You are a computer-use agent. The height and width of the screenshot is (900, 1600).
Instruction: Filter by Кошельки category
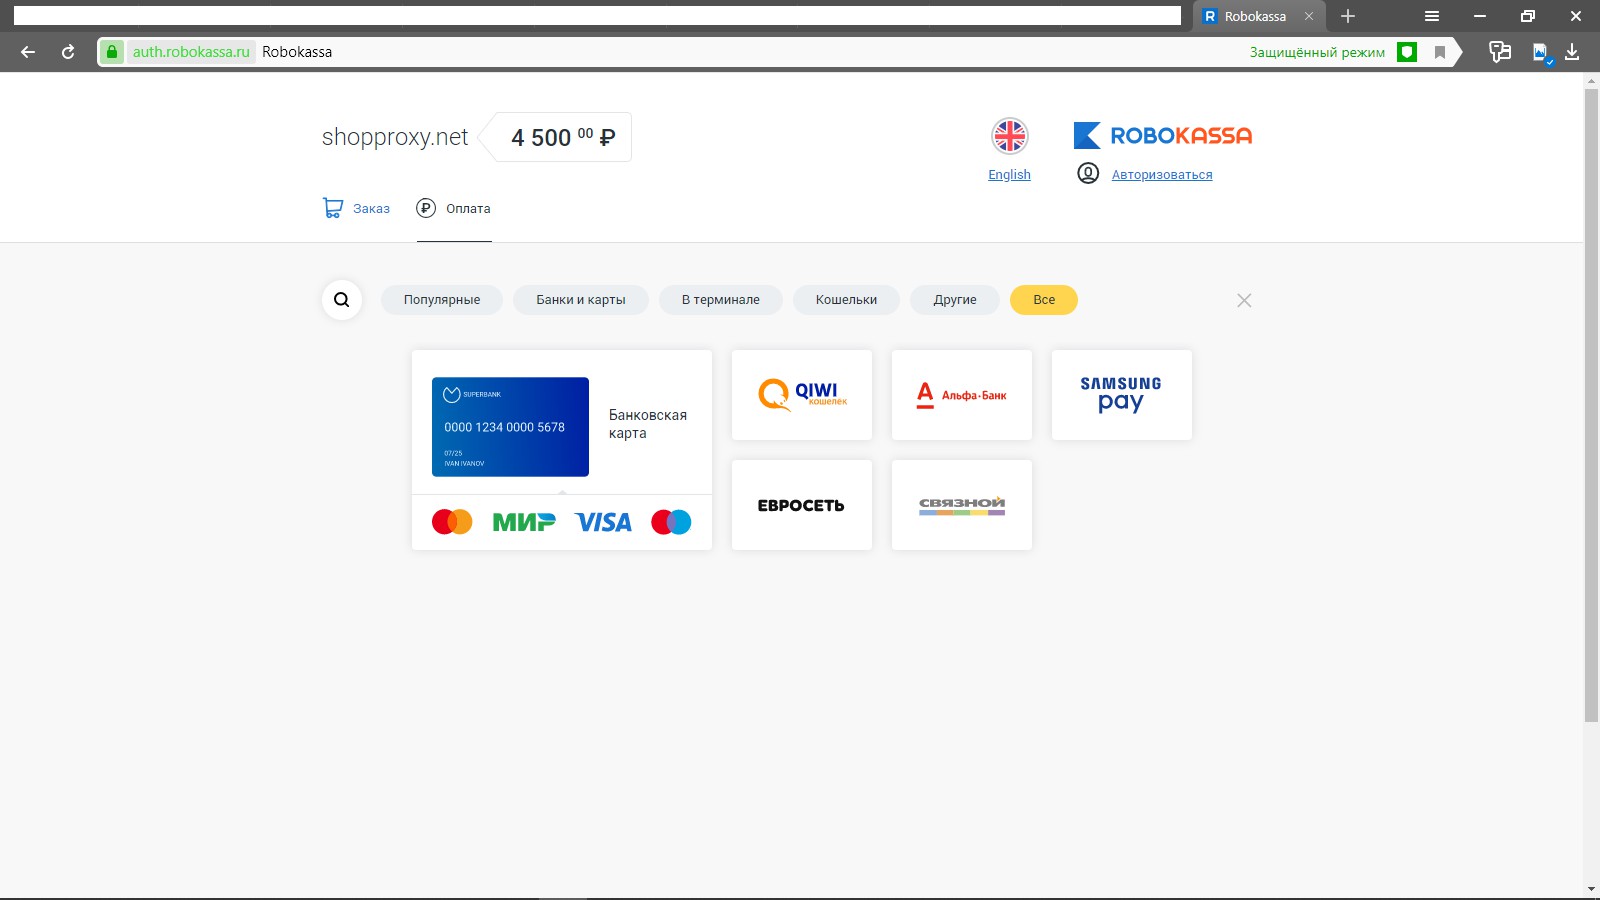846,300
